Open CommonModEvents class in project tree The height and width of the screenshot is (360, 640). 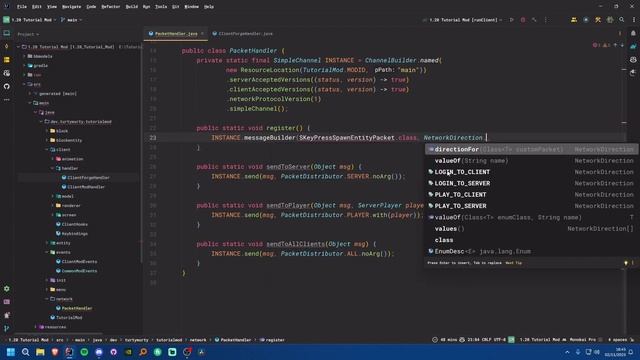pyautogui.click(x=77, y=271)
